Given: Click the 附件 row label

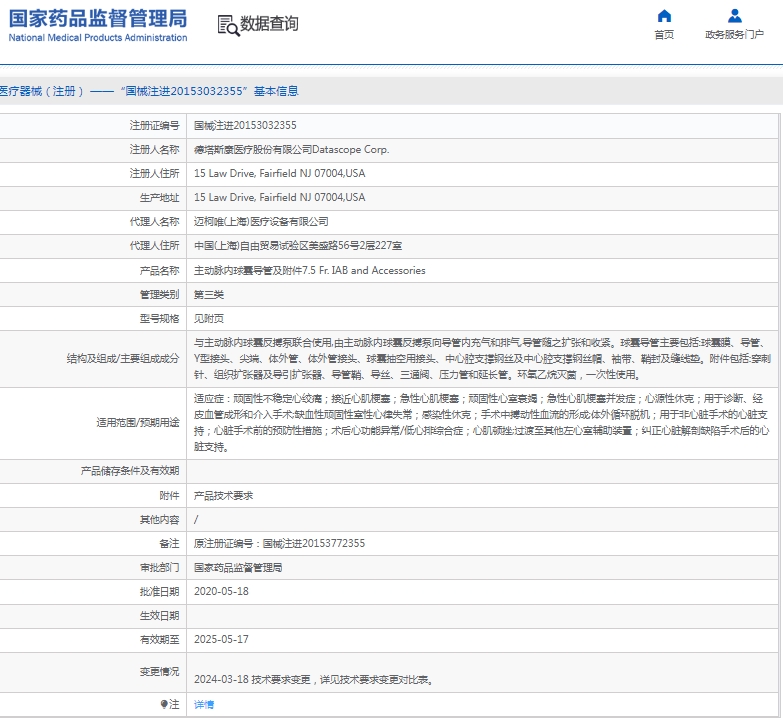Looking at the screenshot, I should pyautogui.click(x=169, y=495).
